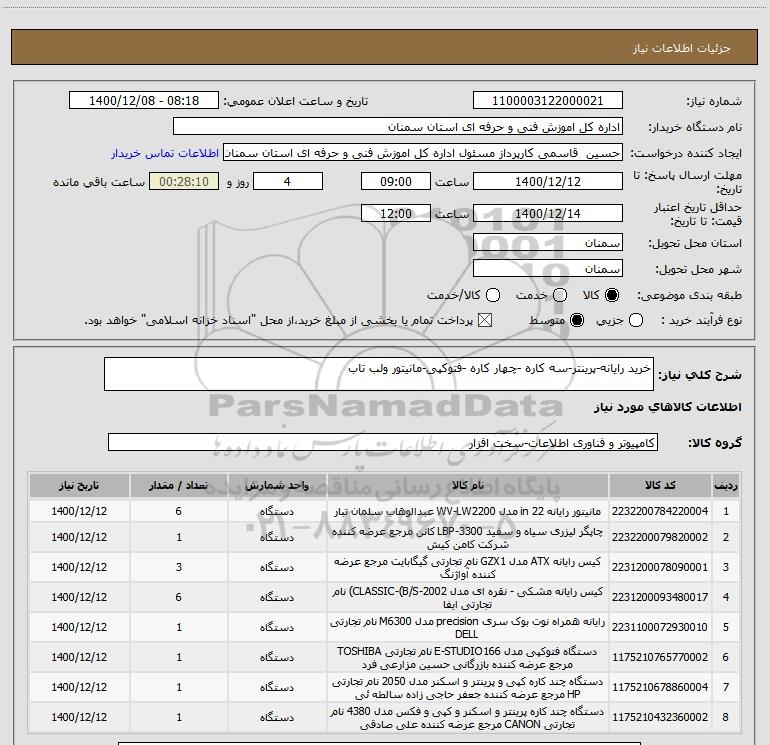Select the کالا radio button
This screenshot has height=745, width=770.
(612, 295)
